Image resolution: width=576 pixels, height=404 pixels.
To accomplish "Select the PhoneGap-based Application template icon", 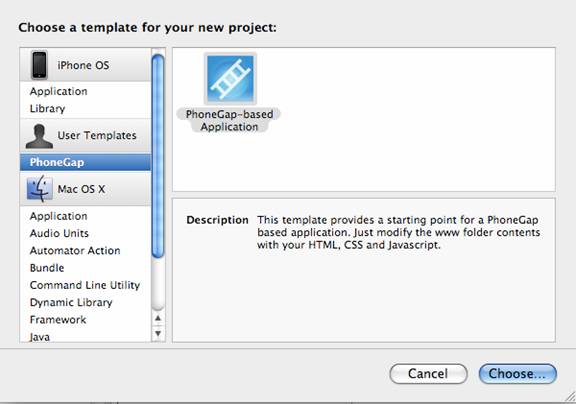I will [230, 79].
